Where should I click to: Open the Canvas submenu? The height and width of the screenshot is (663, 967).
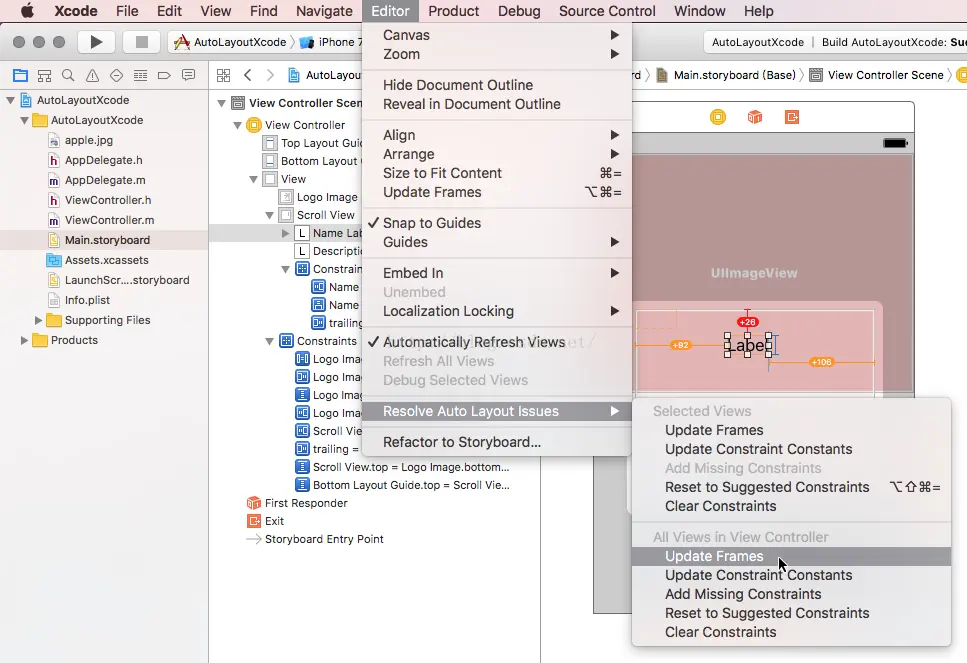point(496,35)
